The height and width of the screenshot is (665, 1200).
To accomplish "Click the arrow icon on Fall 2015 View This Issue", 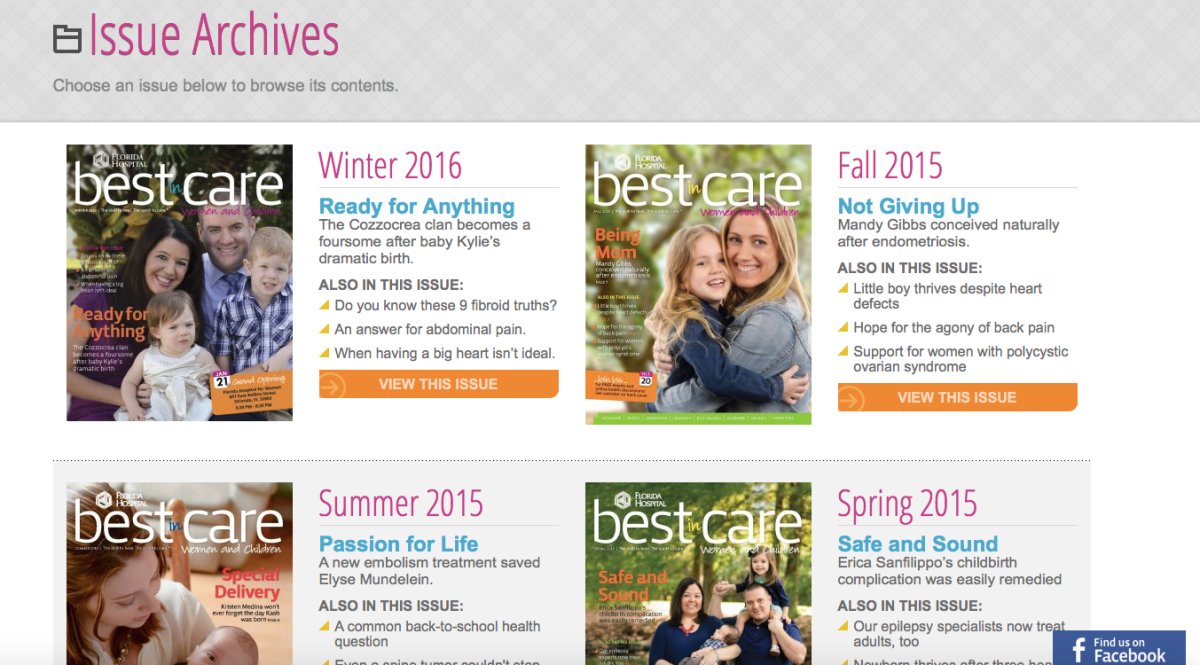I will pyautogui.click(x=852, y=398).
